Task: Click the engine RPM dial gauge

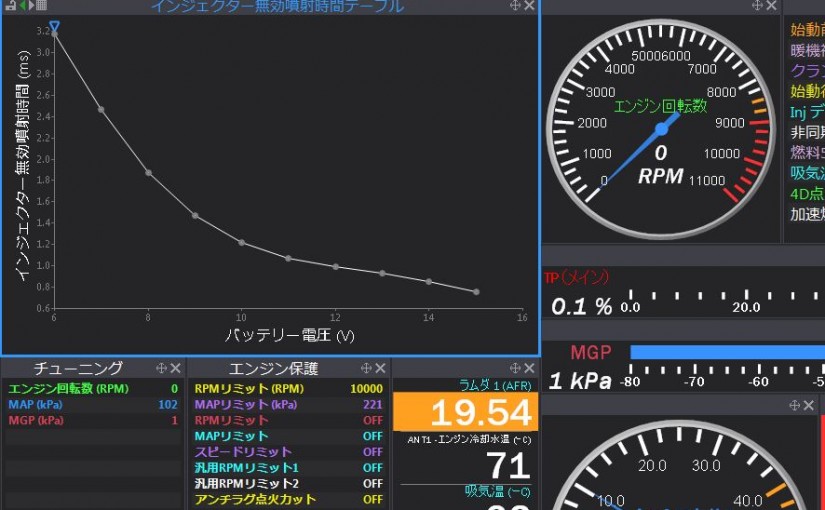Action: [x=661, y=129]
